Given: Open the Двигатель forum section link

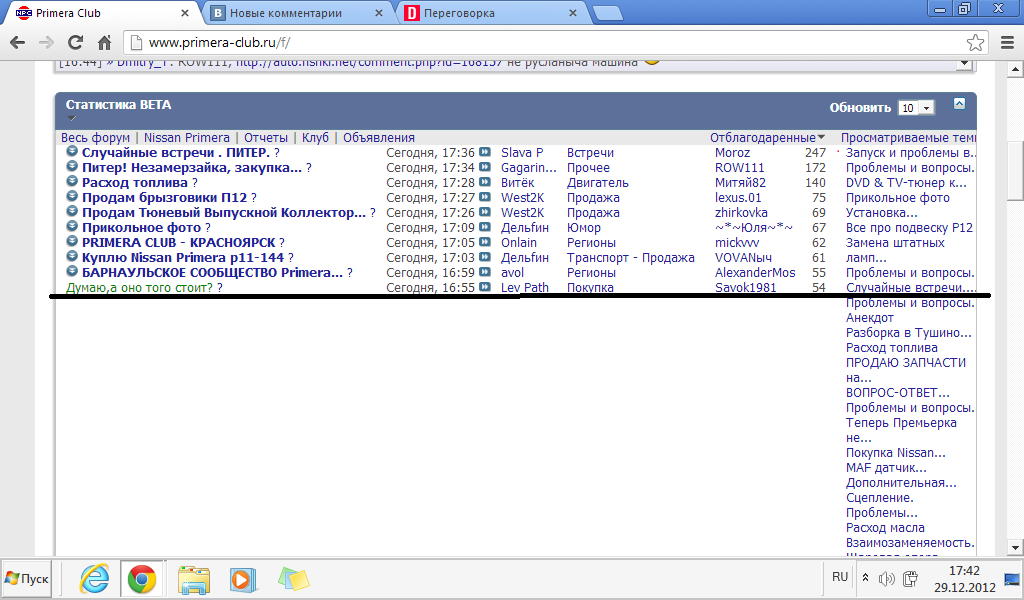Looking at the screenshot, I should click(x=598, y=182).
